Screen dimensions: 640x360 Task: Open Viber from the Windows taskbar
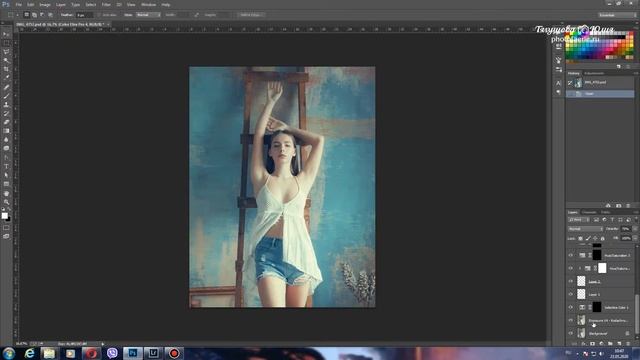point(112,353)
